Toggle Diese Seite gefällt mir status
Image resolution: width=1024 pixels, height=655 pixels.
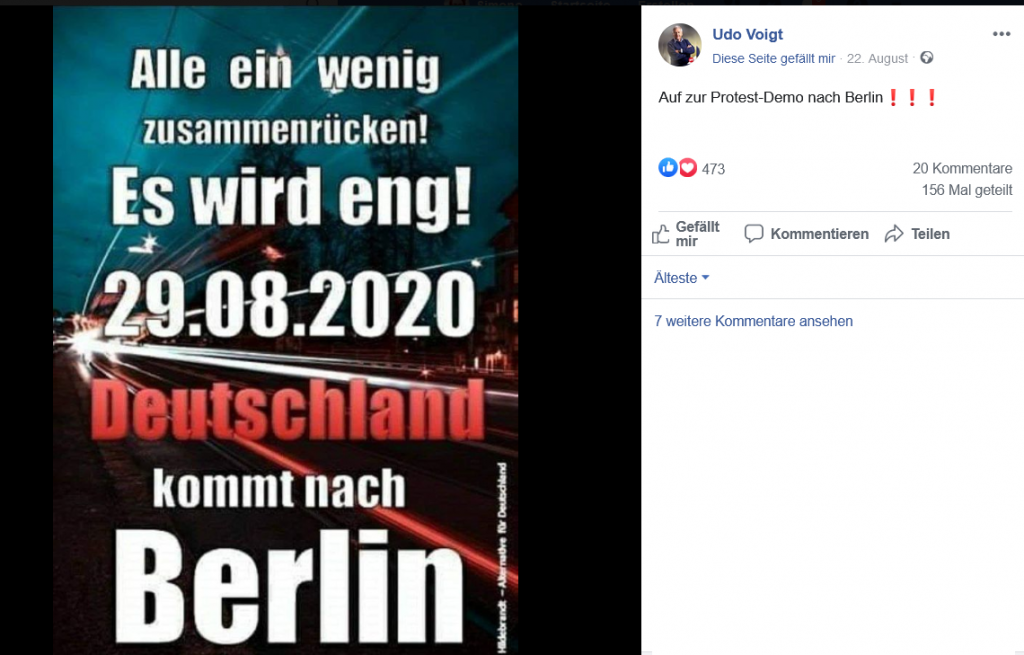click(773, 59)
